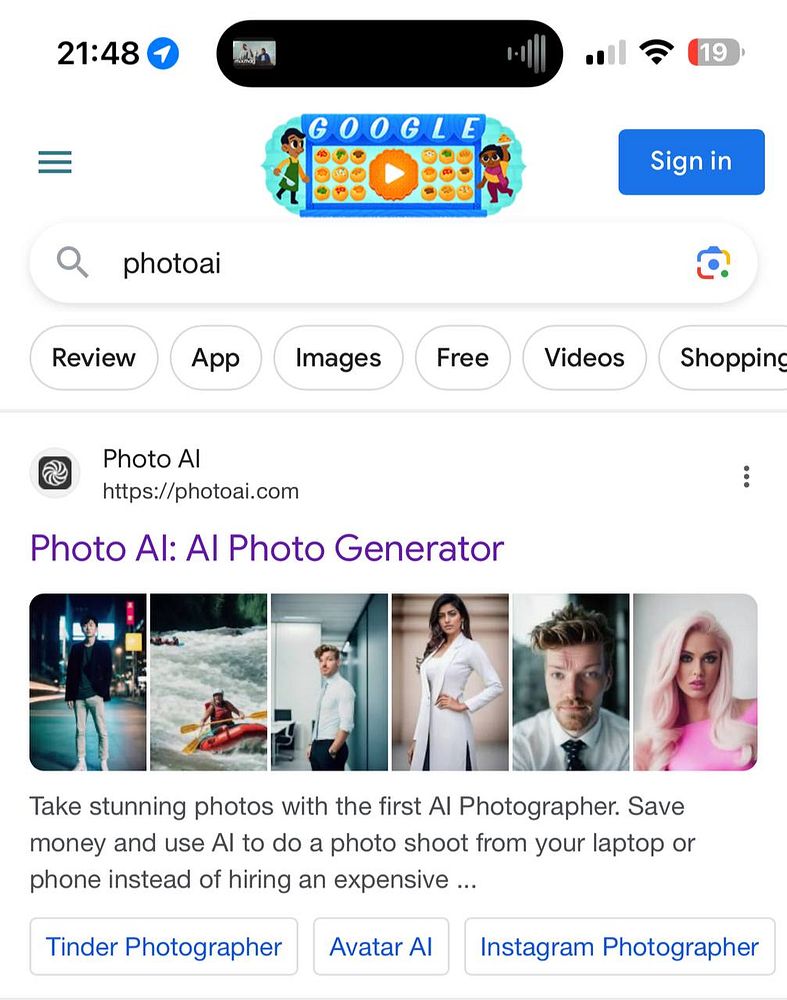The width and height of the screenshot is (787, 1000).
Task: Tap the search magnifier icon
Action: (72, 263)
